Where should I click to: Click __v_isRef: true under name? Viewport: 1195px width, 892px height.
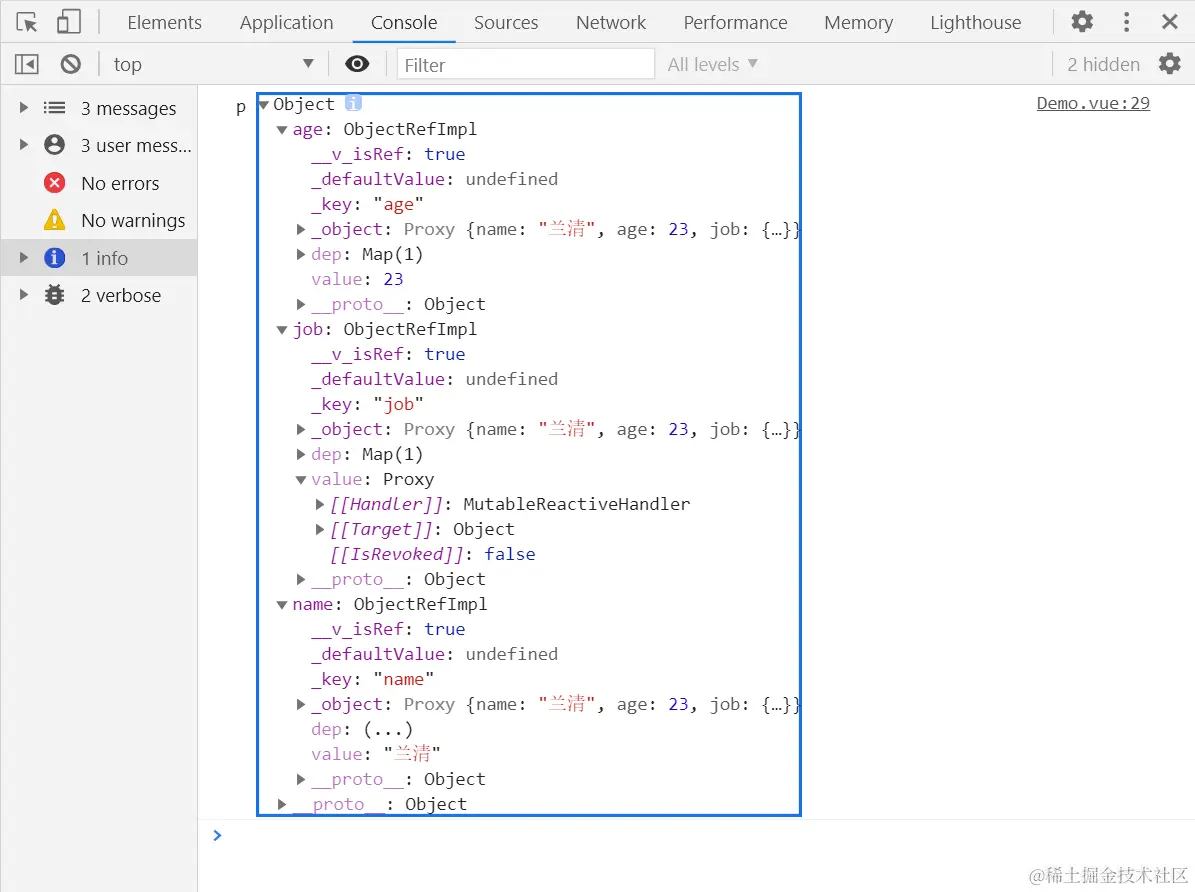(x=388, y=629)
